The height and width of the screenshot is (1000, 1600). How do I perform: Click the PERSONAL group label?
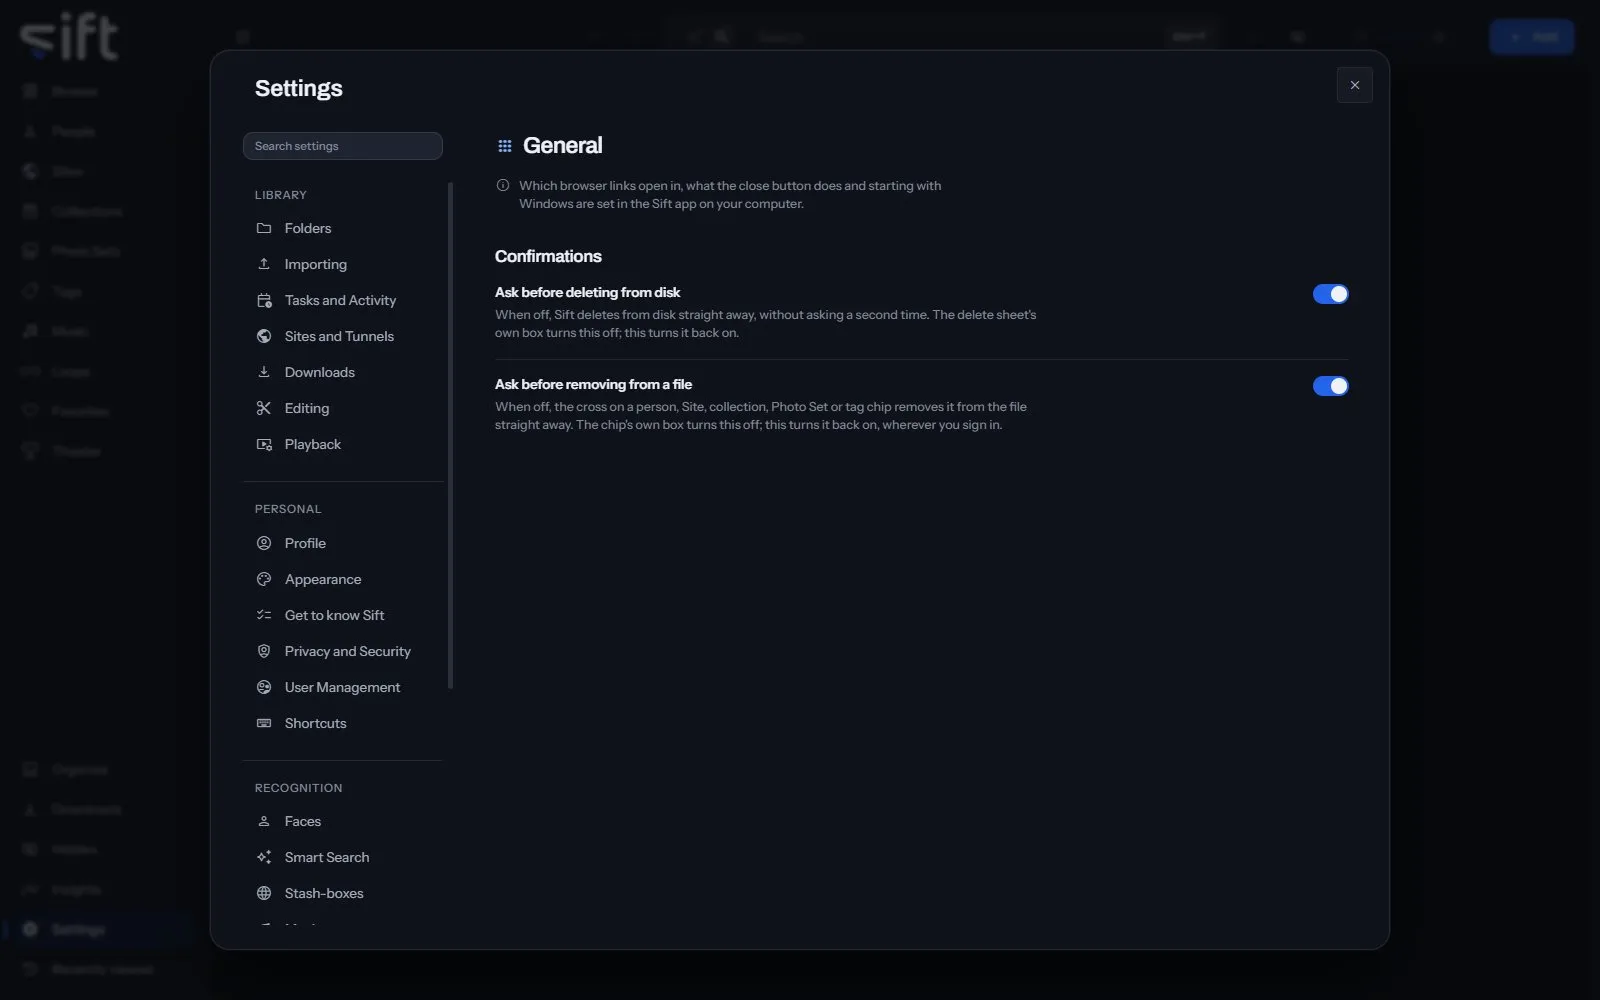pos(288,509)
